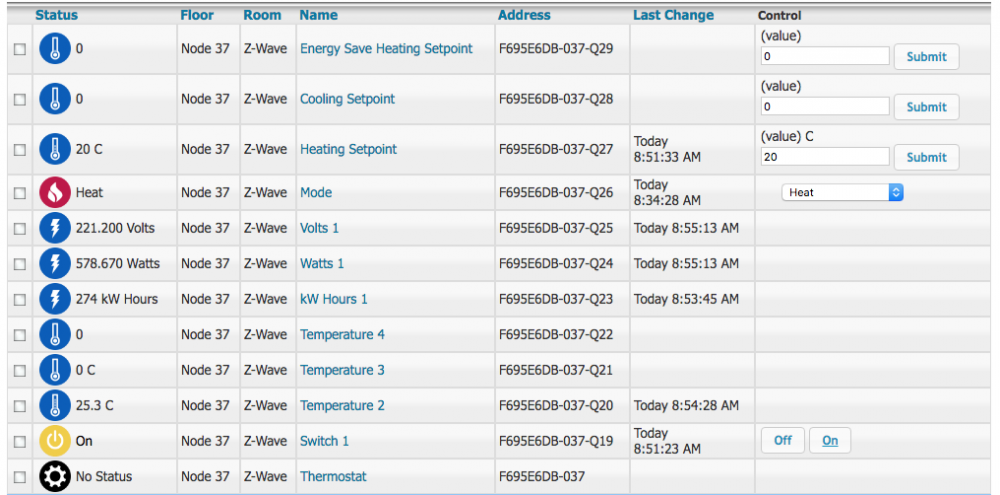Click the thermometer icon for Temperature 2
The image size is (1000, 495).
click(55, 405)
